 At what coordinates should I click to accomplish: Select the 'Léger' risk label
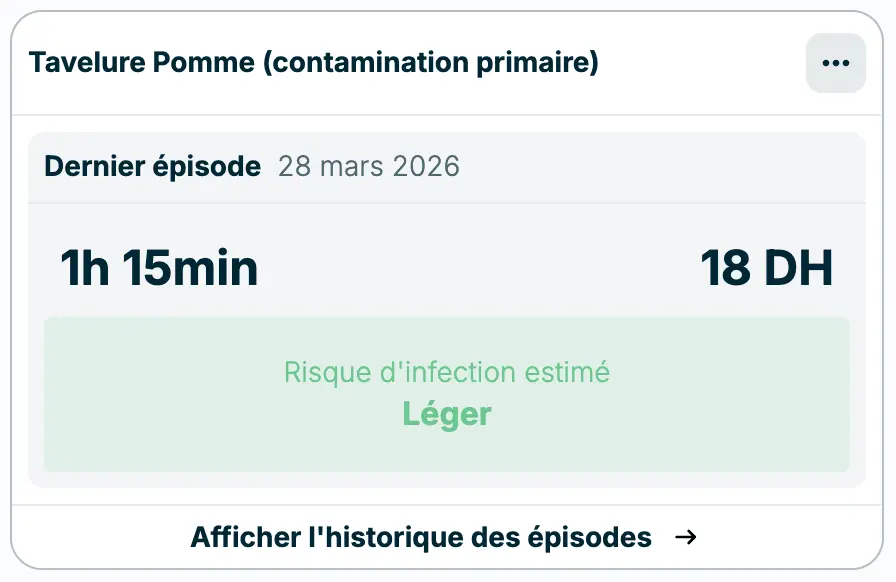click(x=447, y=413)
